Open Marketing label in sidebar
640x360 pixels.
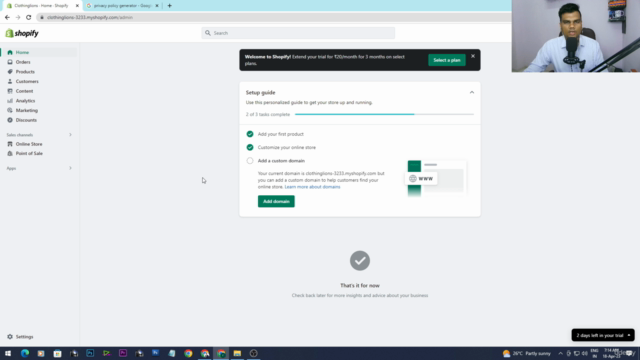(27, 110)
